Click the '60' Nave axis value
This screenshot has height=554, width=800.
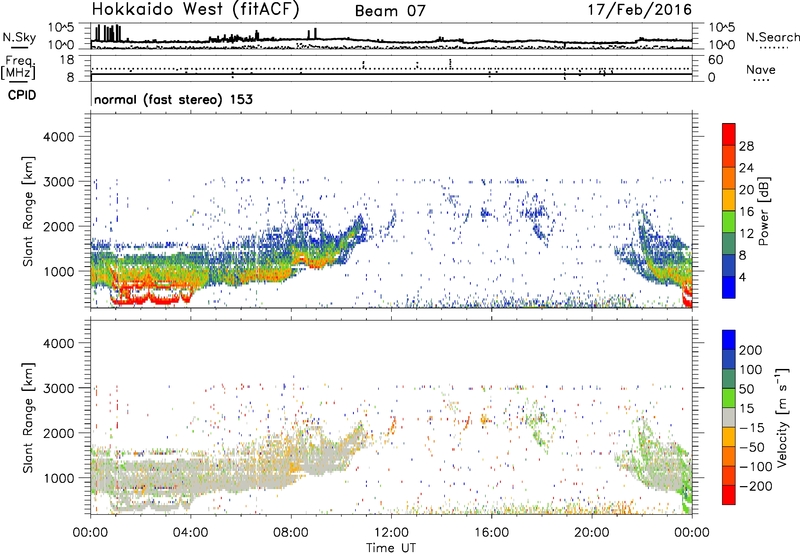tap(715, 60)
